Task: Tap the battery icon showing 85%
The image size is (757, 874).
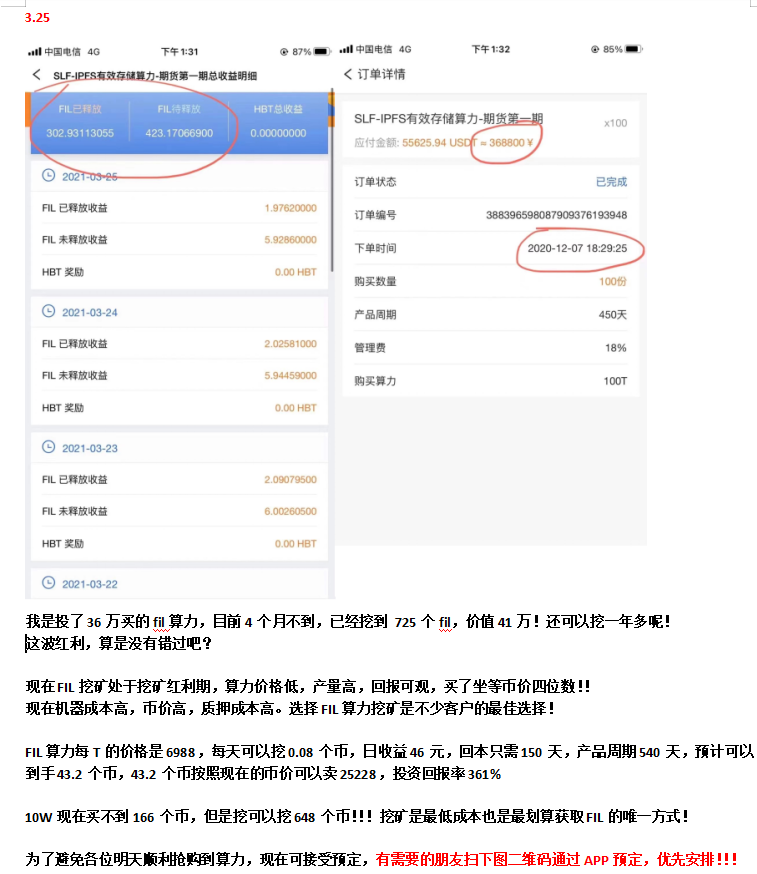Action: coord(634,49)
